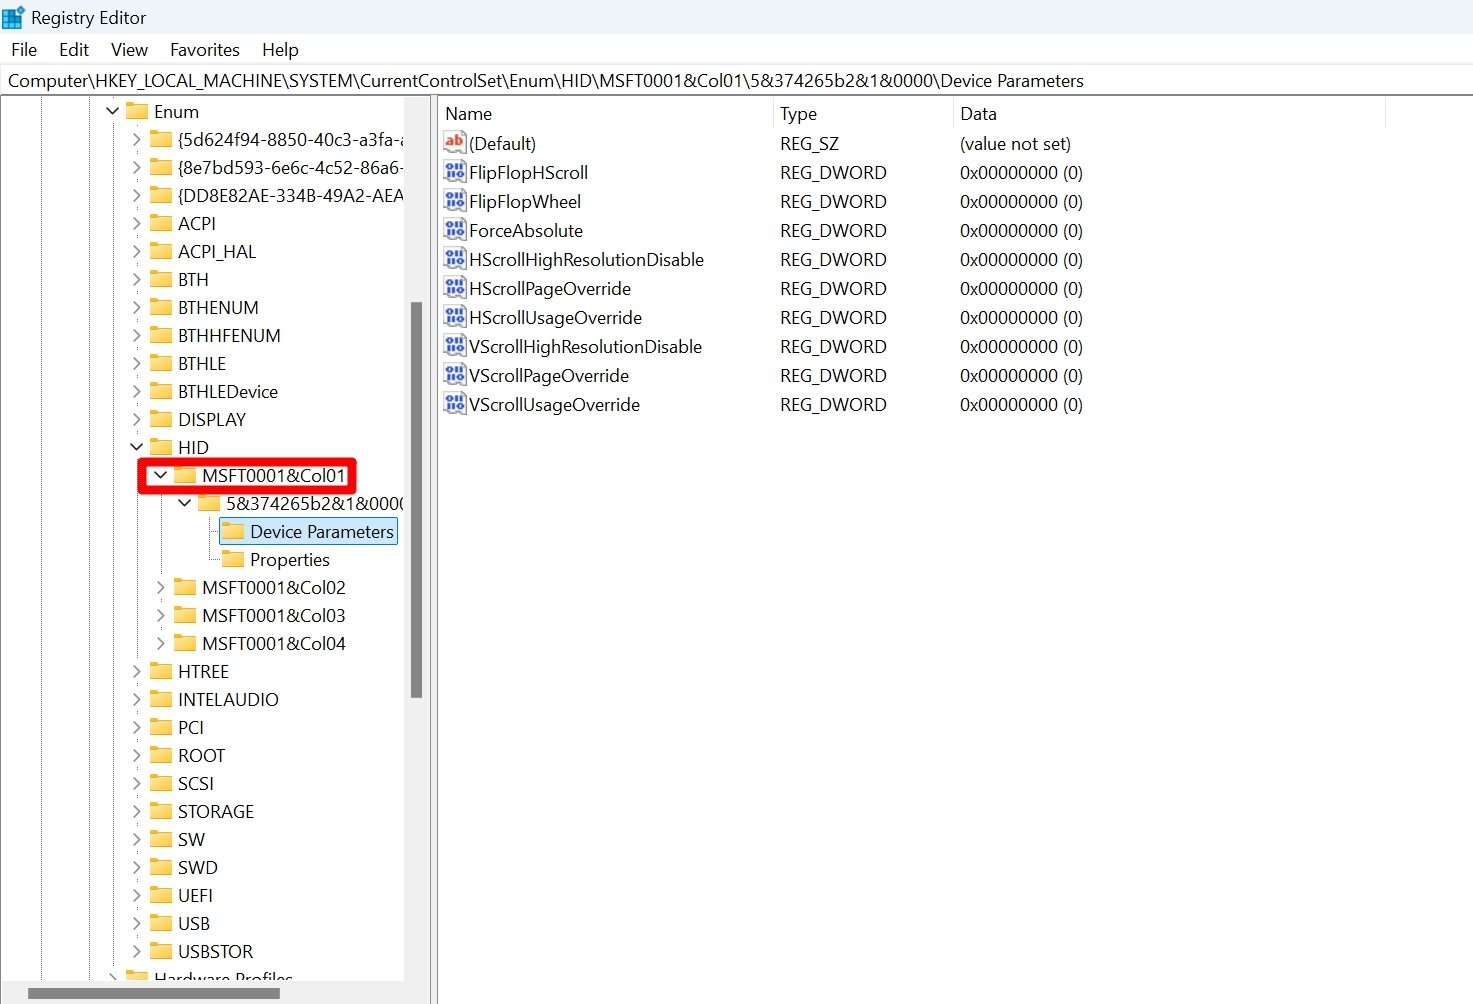Select the (Default) string value icon
Image resolution: width=1473 pixels, height=1004 pixels.
[455, 143]
